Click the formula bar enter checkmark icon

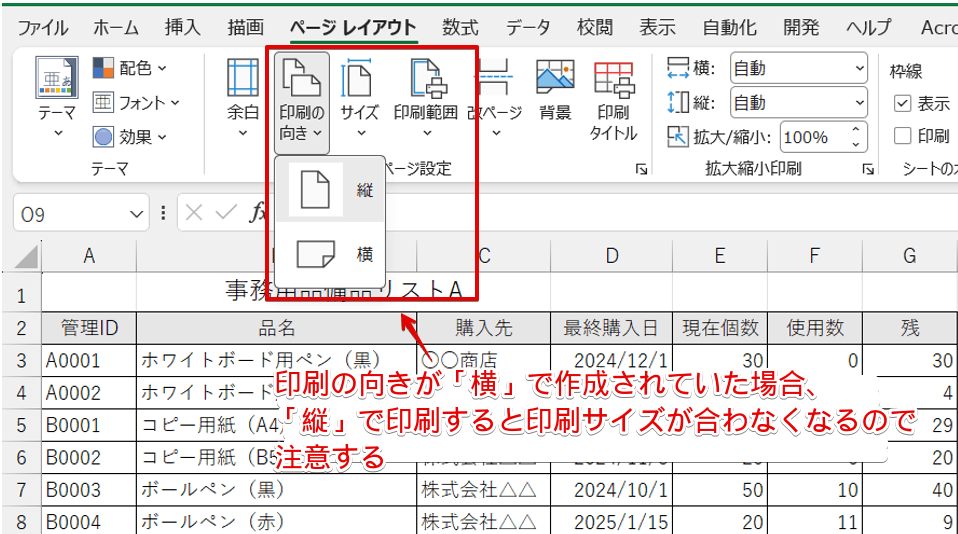point(226,213)
